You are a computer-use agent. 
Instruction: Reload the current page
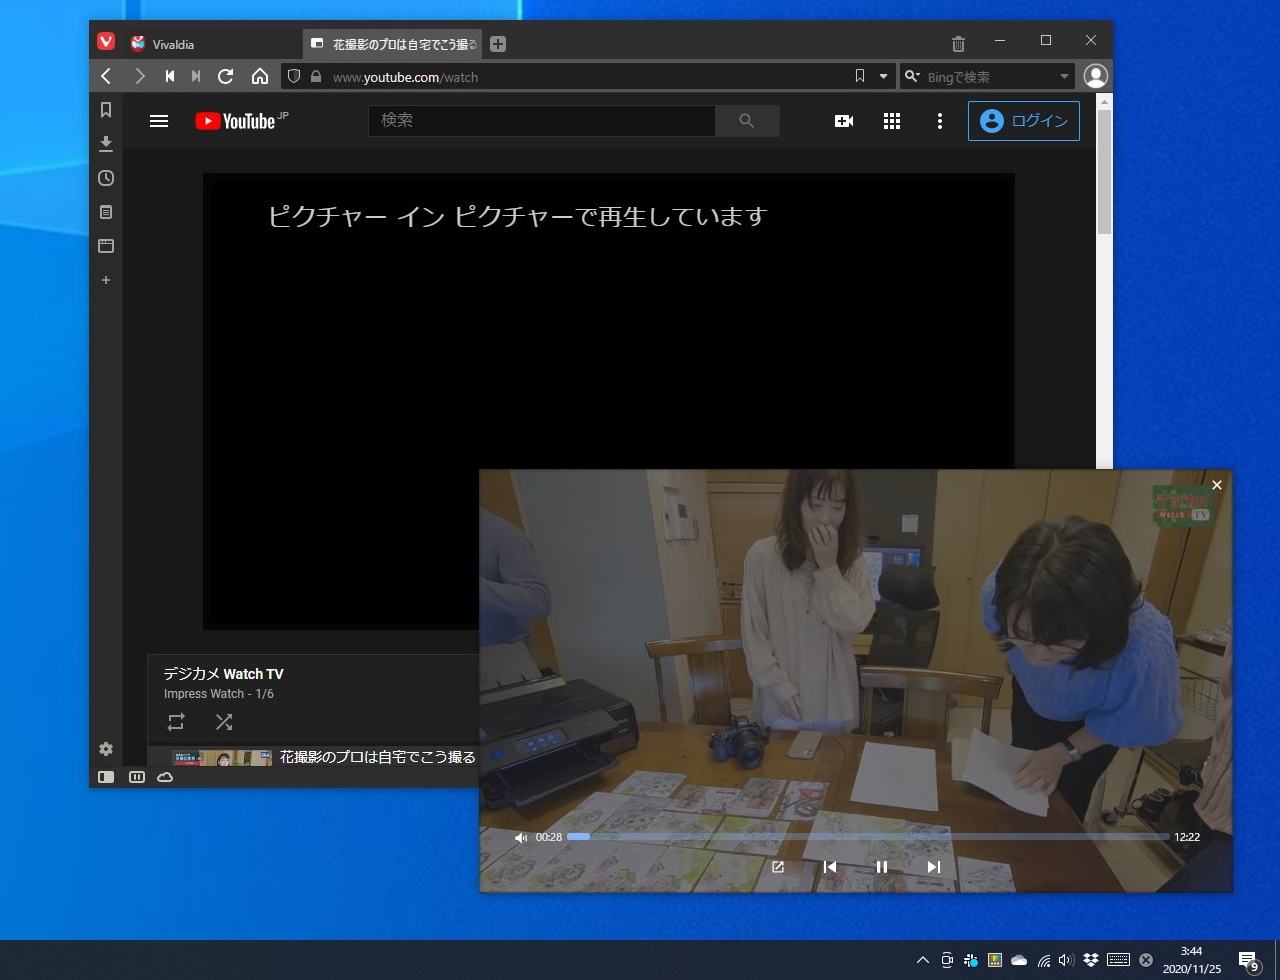coord(226,76)
